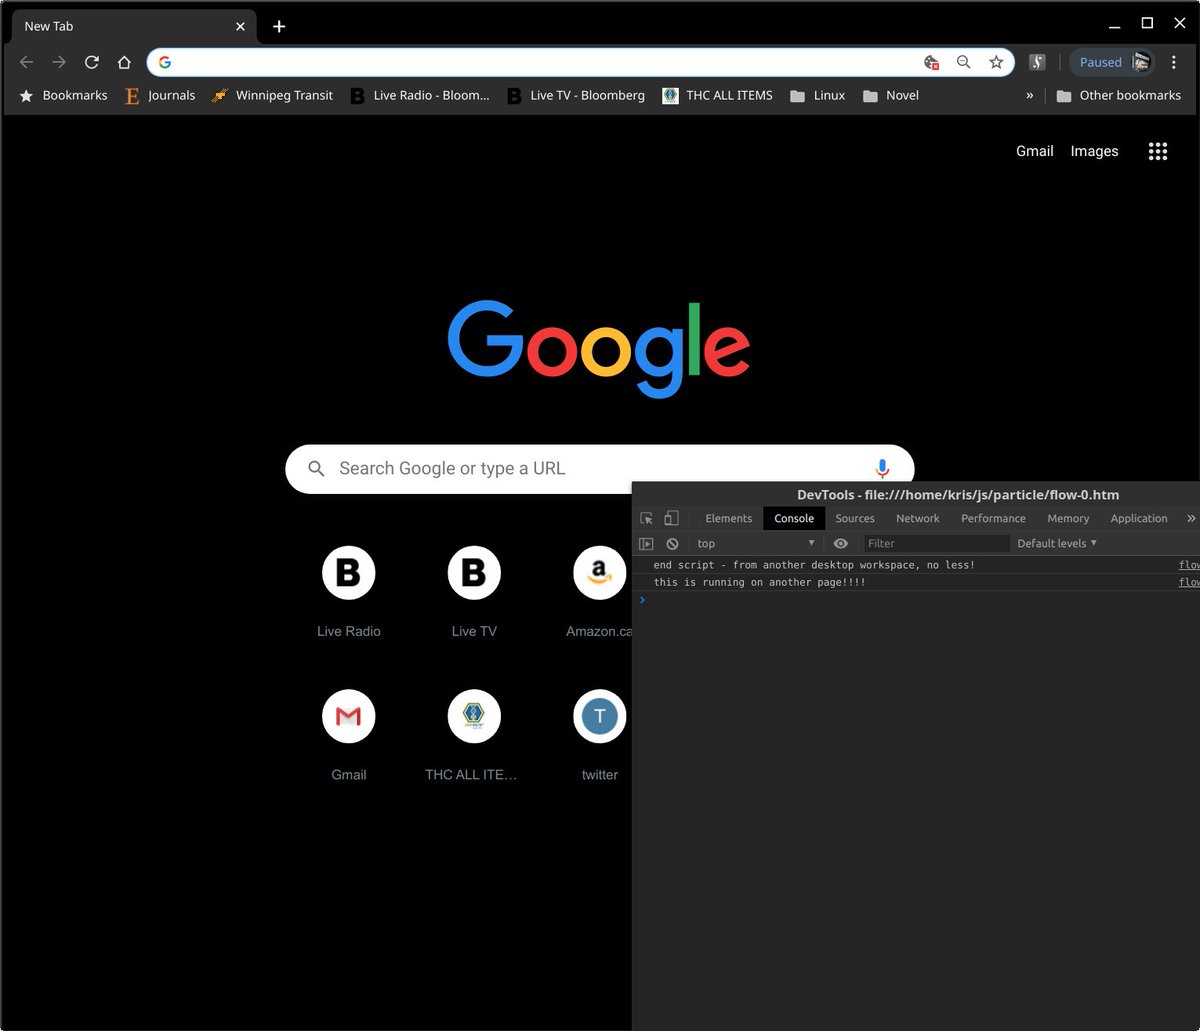Viewport: 1200px width, 1031px height.
Task: Open the THC ALL ITEMS bookmark
Action: pos(717,95)
